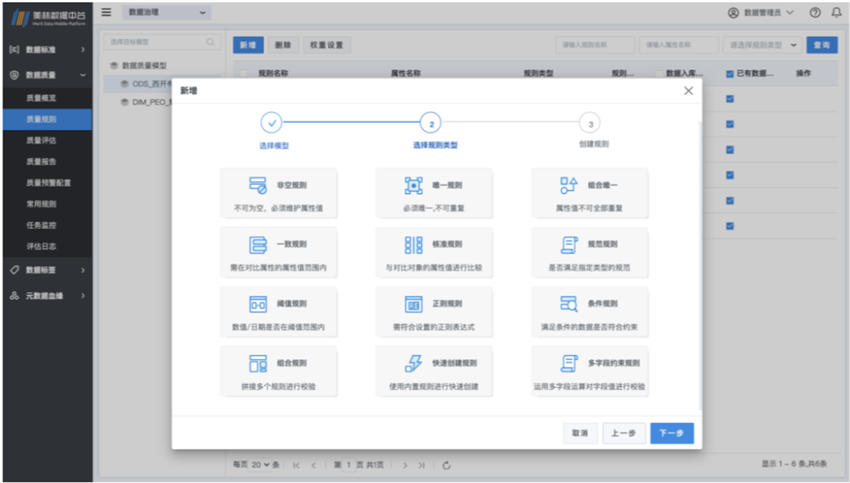The width and height of the screenshot is (850, 483).
Task: Toggle the 已有数据 header checkbox
Action: click(x=729, y=73)
